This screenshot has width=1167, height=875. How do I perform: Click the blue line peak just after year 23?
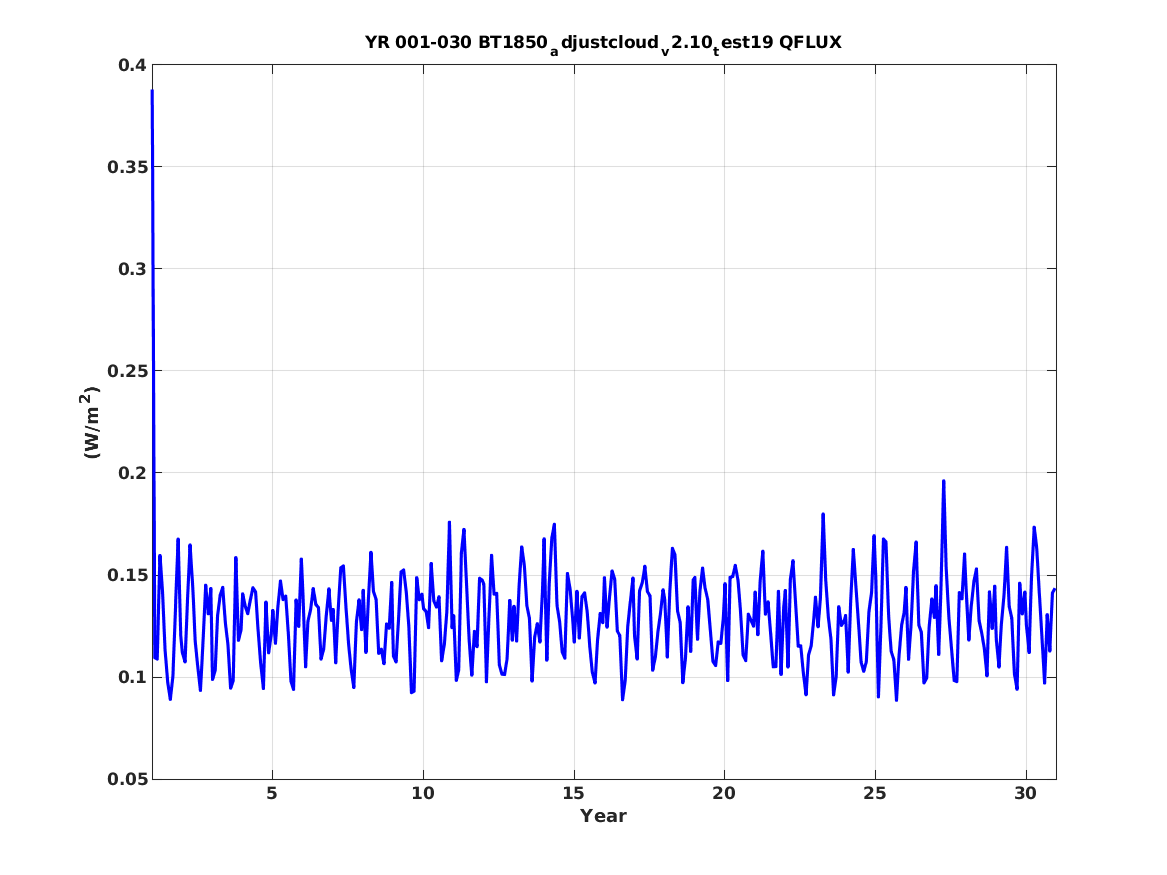(823, 514)
